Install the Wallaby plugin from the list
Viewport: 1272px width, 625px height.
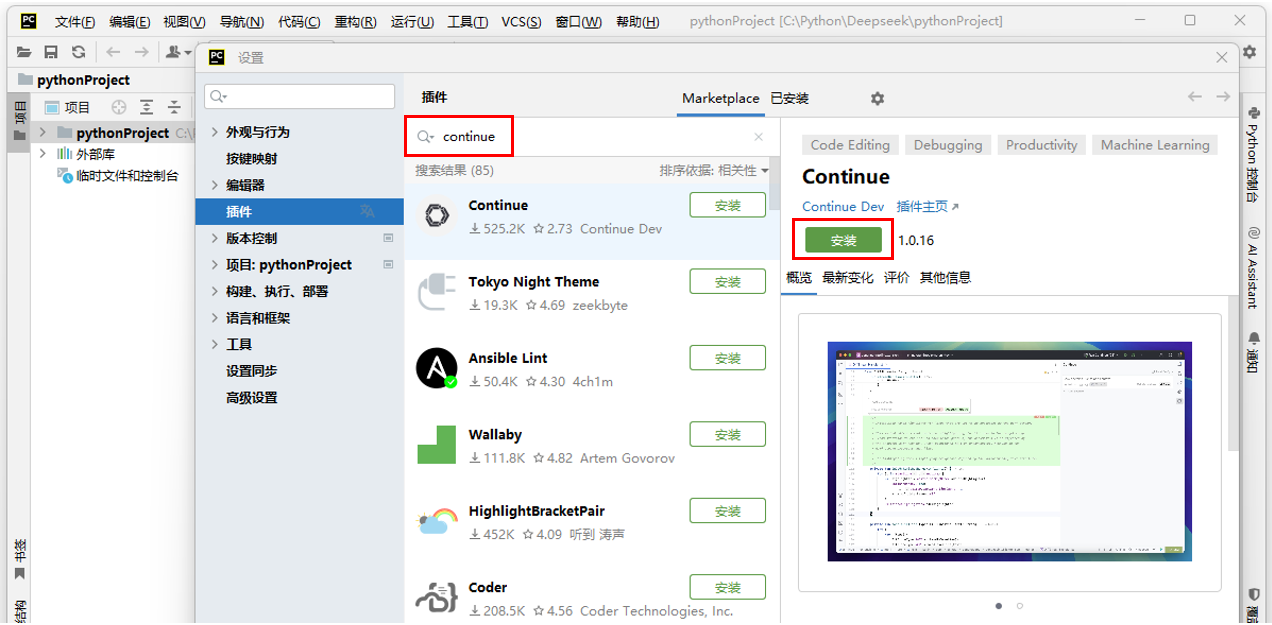[728, 434]
